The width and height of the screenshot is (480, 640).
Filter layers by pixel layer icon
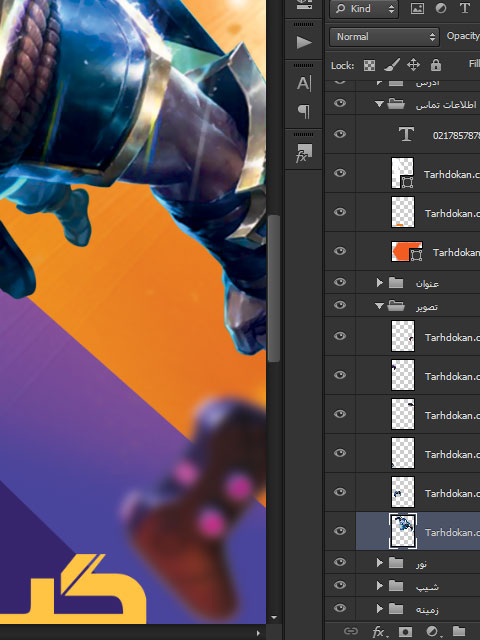(x=417, y=9)
